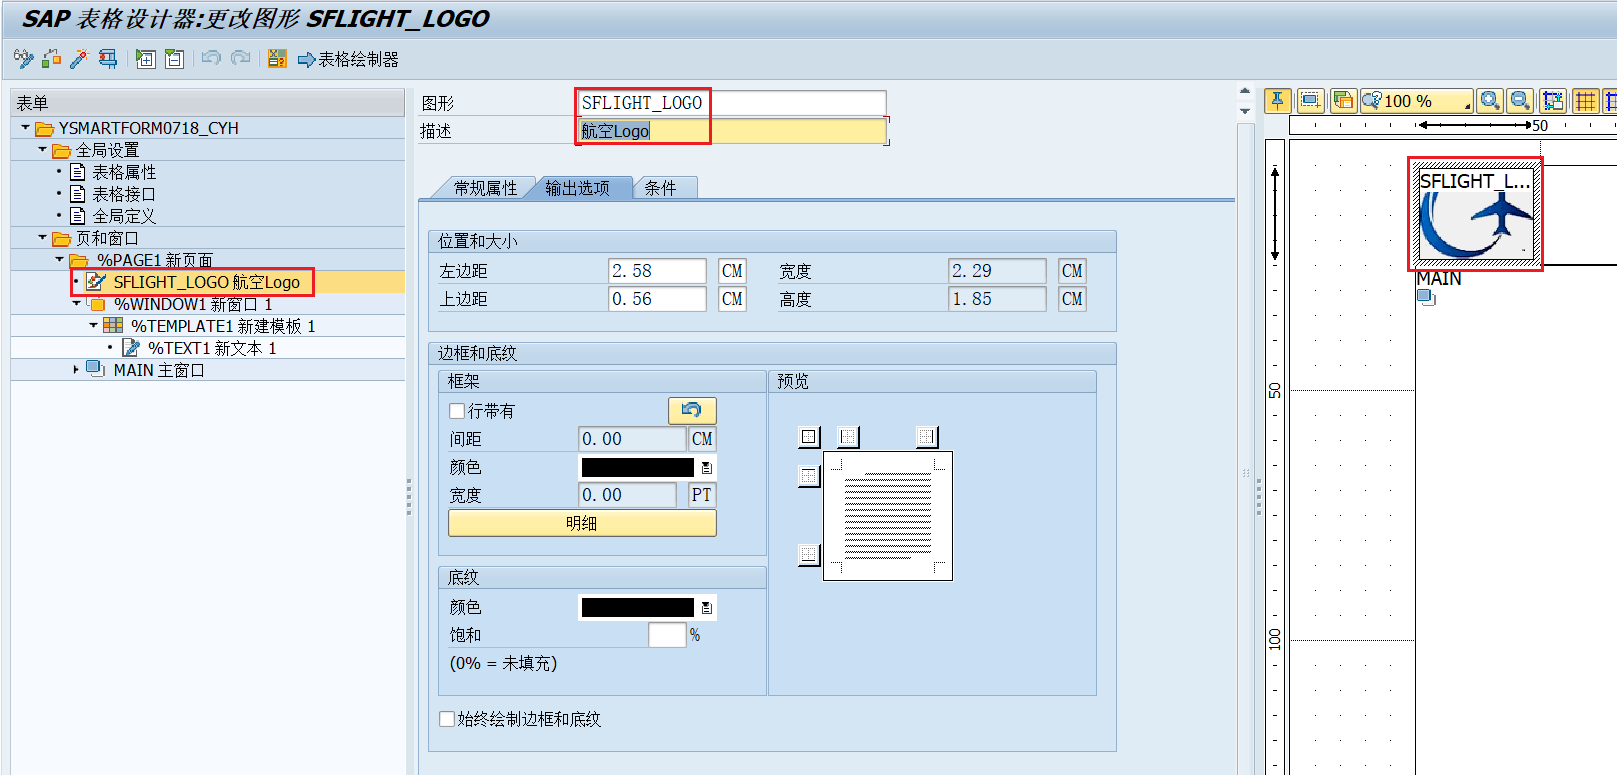1617x775 pixels.
Task: Click the collapse-all nodes toolbar icon
Action: point(174,59)
